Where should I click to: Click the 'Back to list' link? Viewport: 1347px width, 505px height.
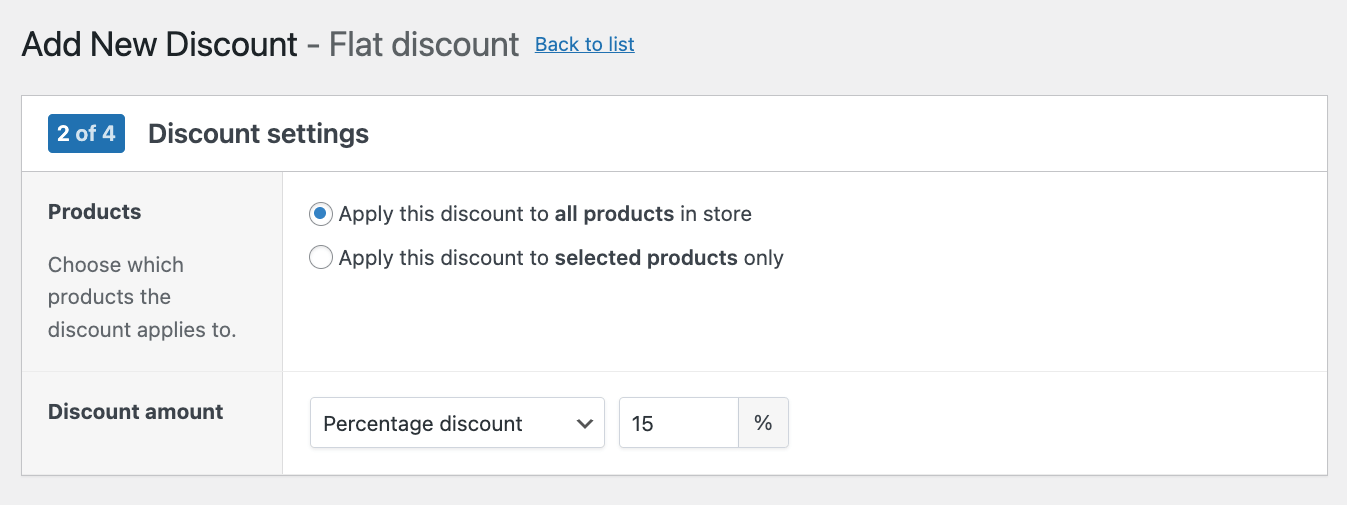pyautogui.click(x=584, y=44)
